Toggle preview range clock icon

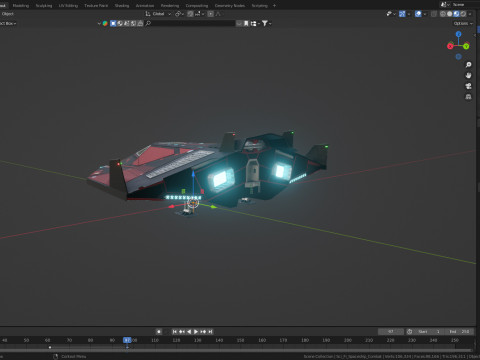409,332
